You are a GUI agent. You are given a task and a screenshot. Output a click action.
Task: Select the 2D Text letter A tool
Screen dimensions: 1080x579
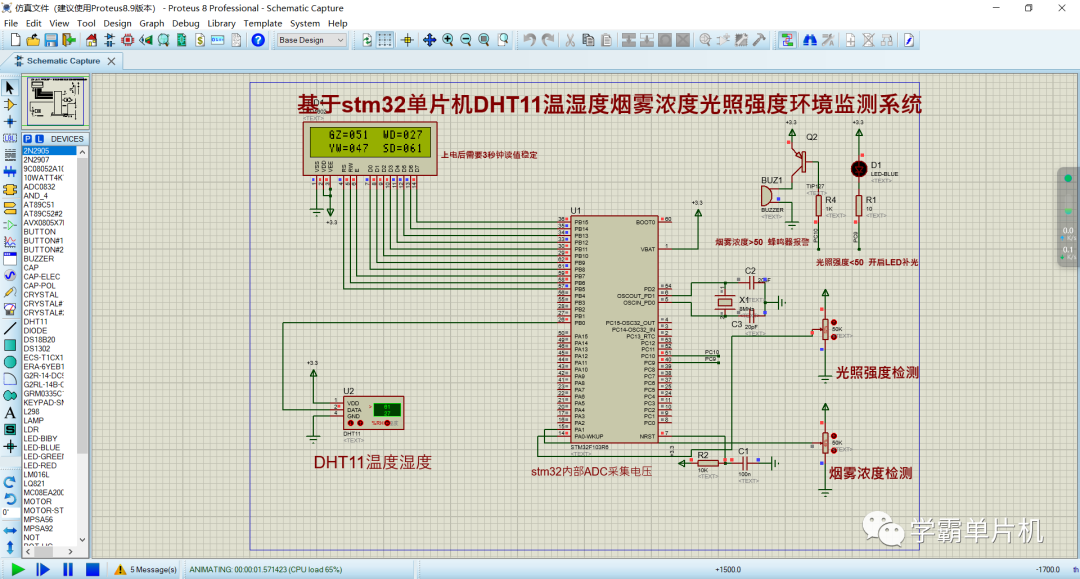point(10,413)
